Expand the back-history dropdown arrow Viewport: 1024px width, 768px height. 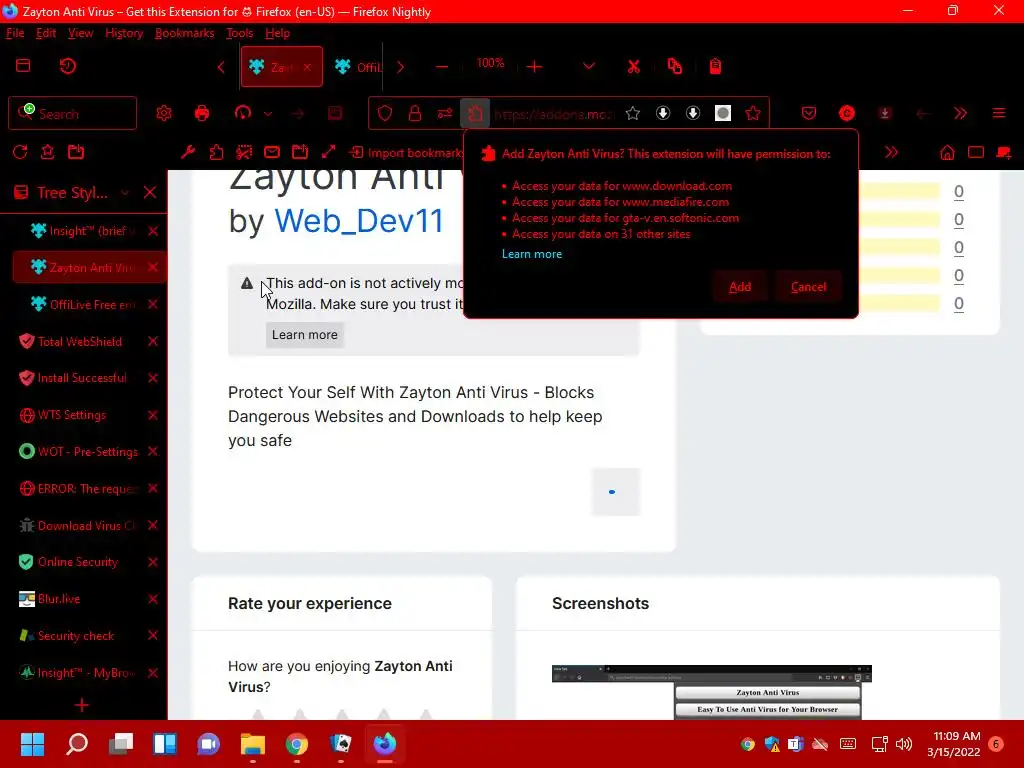pos(268,114)
